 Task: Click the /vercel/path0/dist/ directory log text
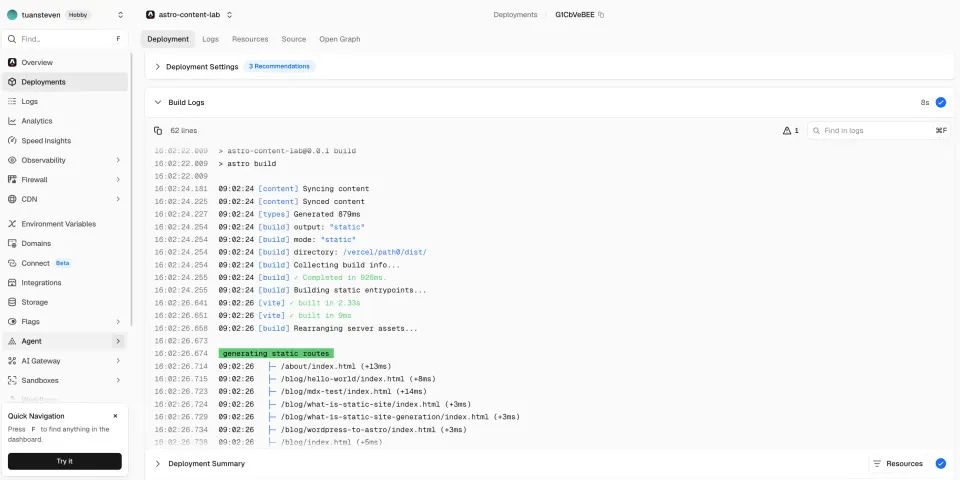pos(384,252)
